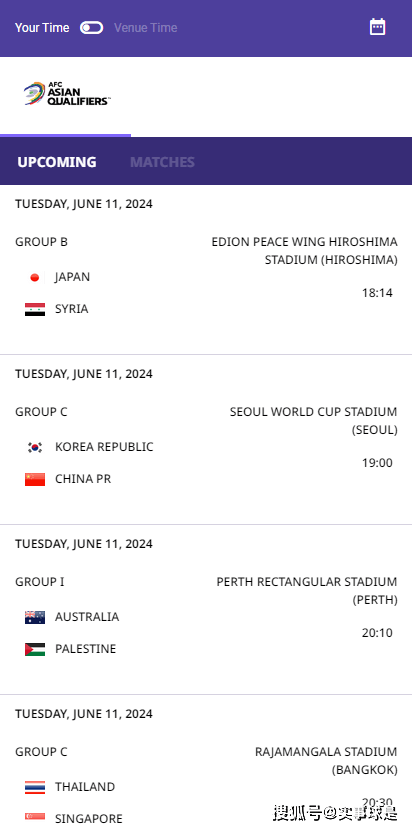Click the China PR flag icon
The width and height of the screenshot is (412, 830).
point(35,480)
